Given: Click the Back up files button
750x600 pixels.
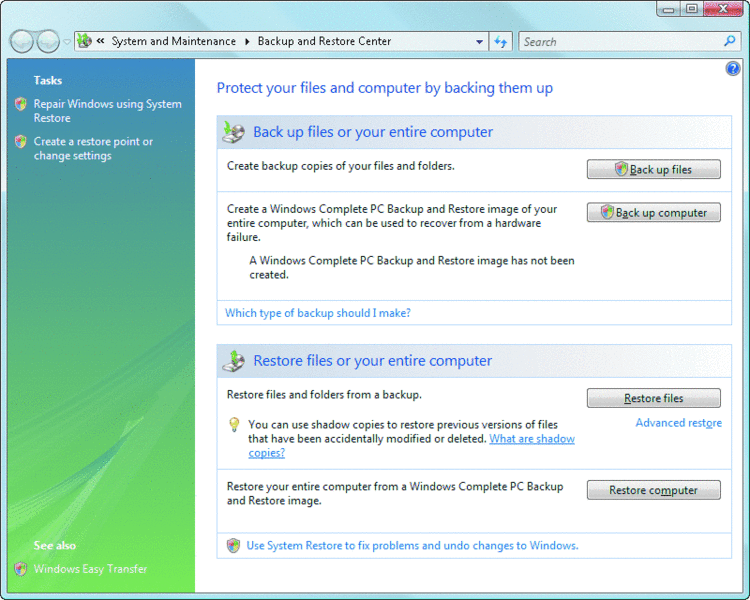Looking at the screenshot, I should [x=653, y=169].
